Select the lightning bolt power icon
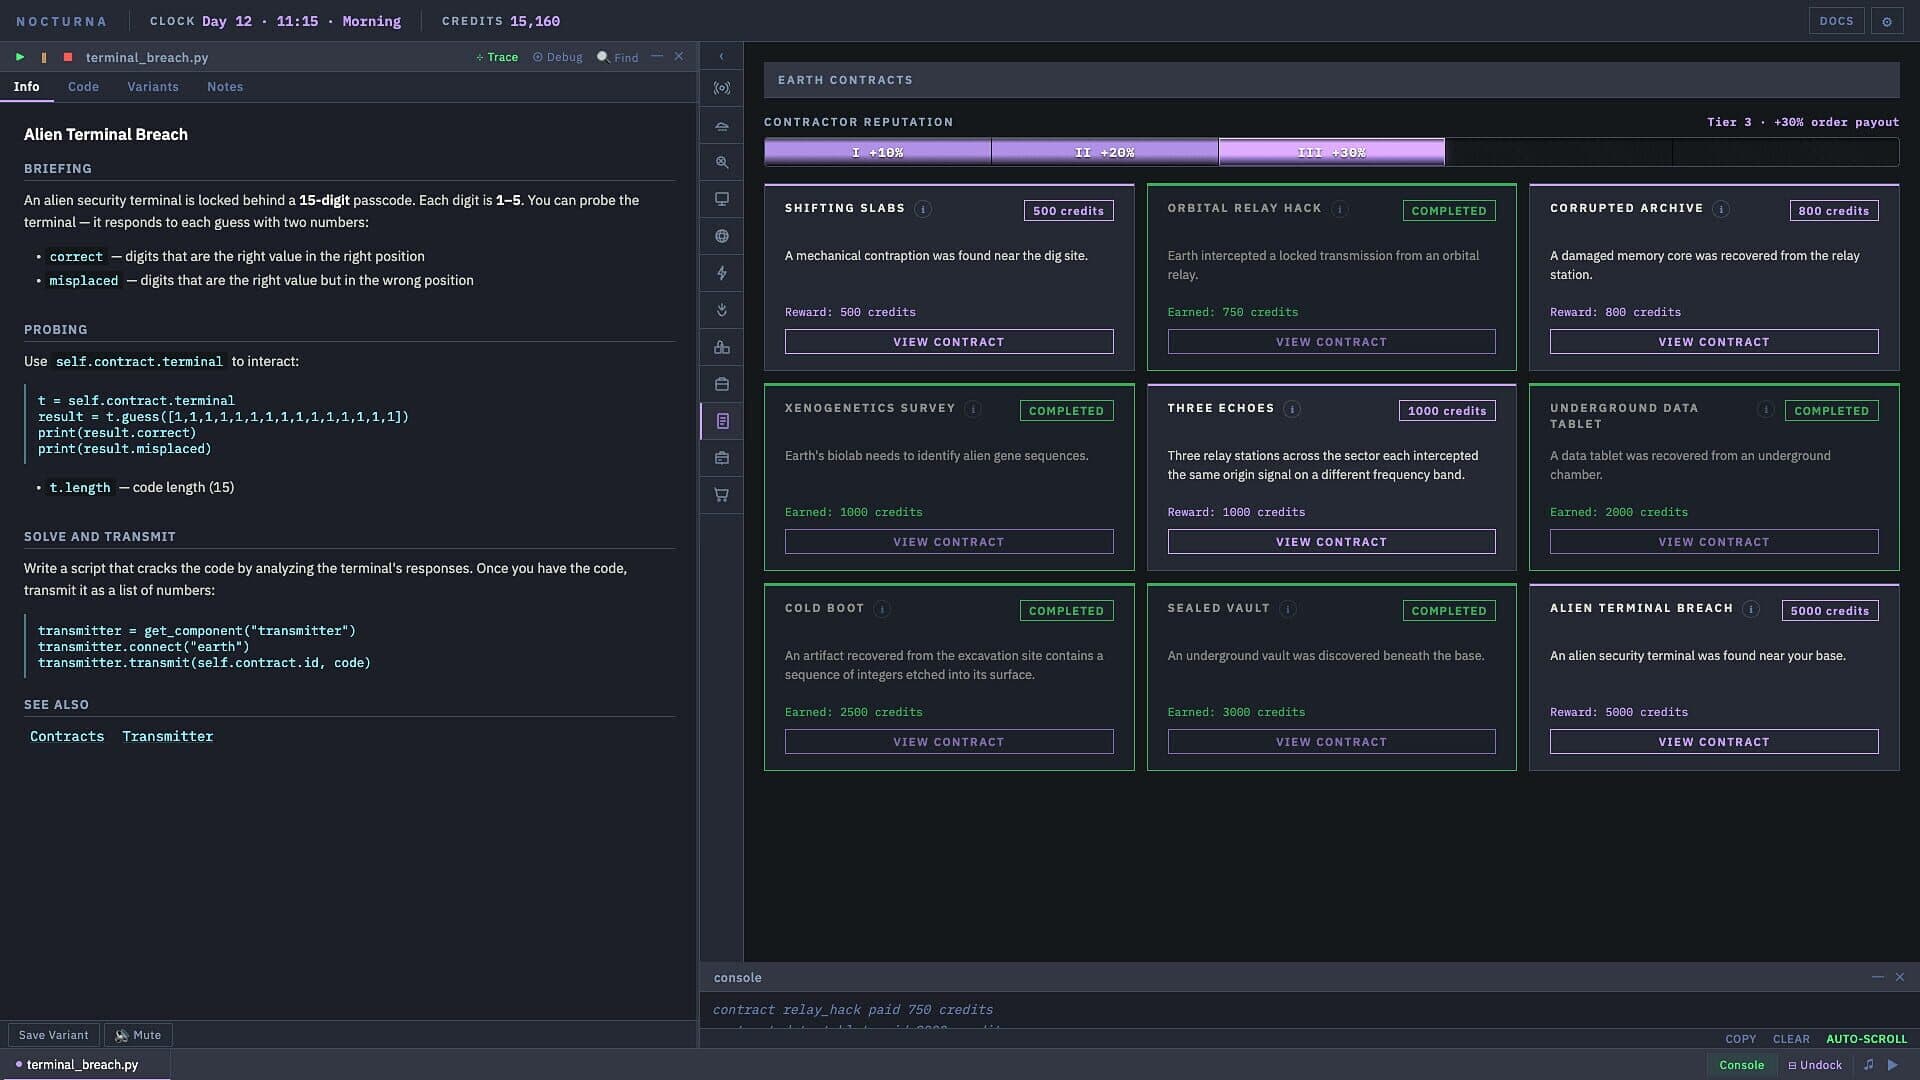 [722, 273]
